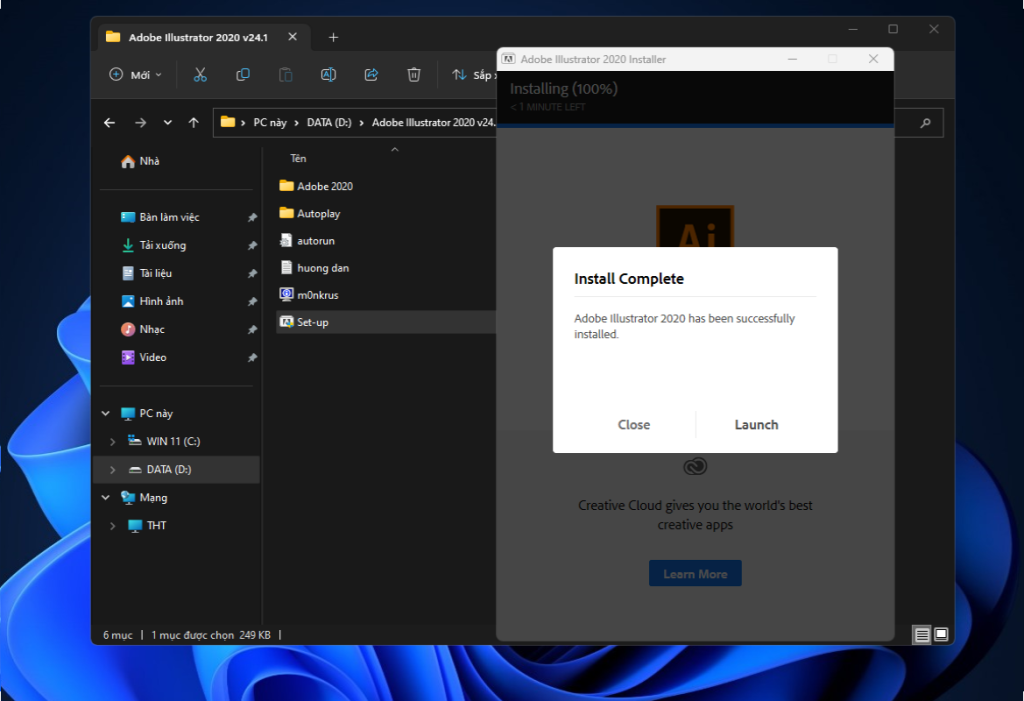The image size is (1024, 701).
Task: Open the Sắp sort dropdown
Action: (475, 75)
